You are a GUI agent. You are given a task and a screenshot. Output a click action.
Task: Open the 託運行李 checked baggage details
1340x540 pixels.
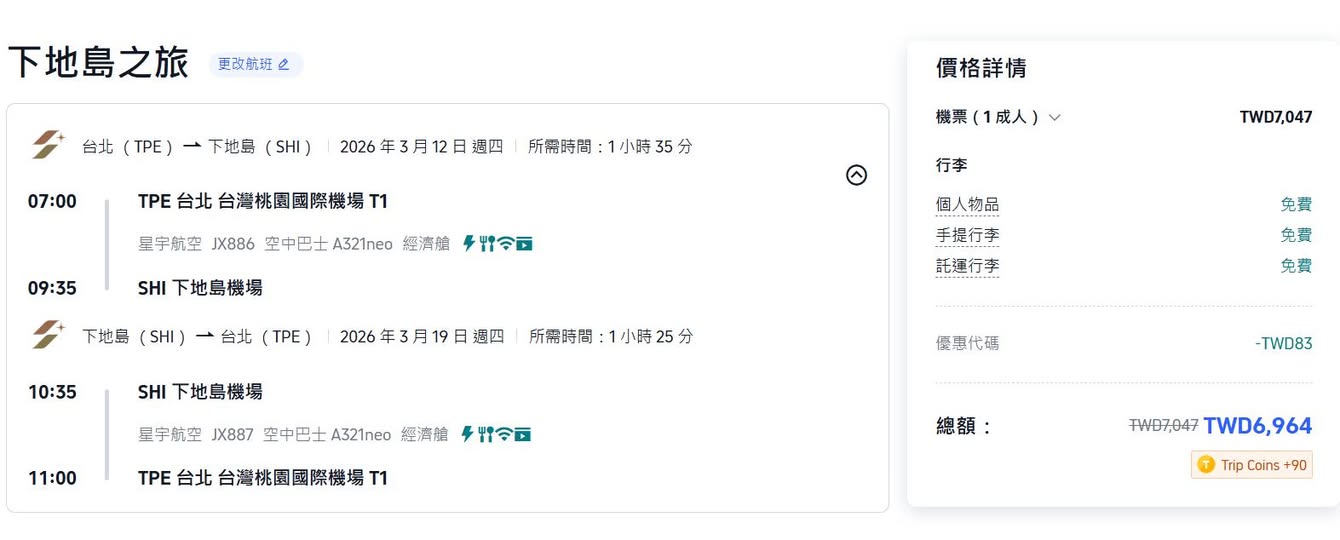click(x=967, y=266)
